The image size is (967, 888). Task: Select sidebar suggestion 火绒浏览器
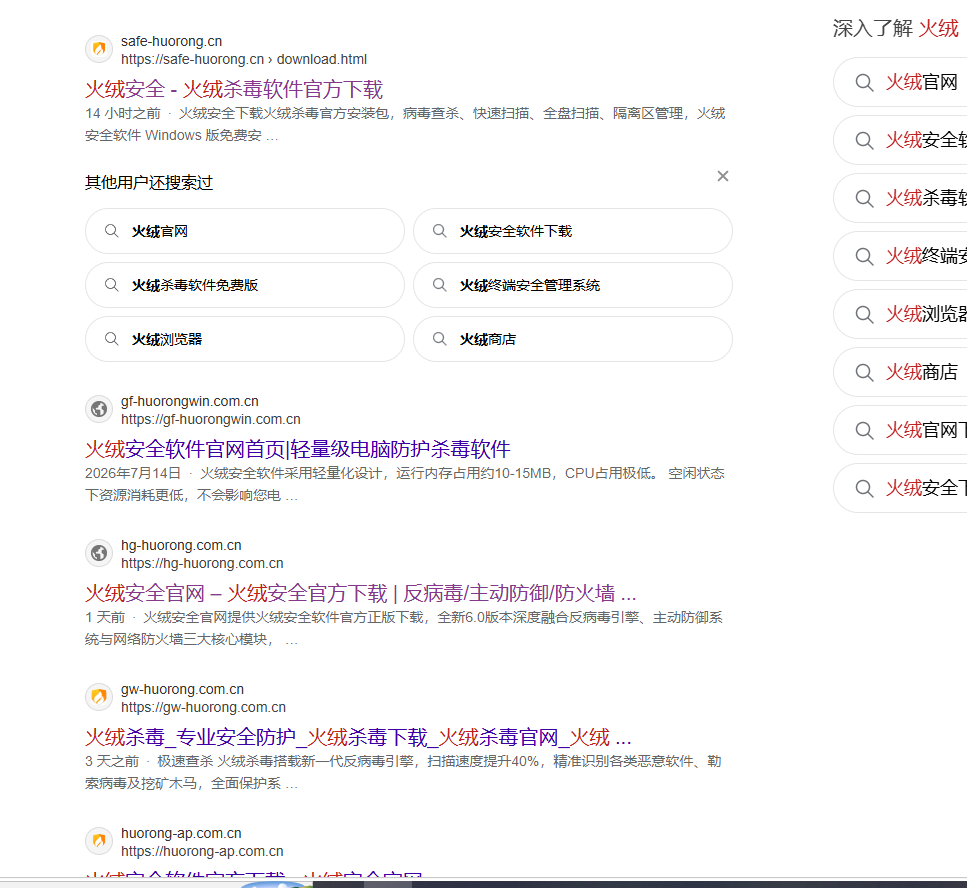point(900,314)
